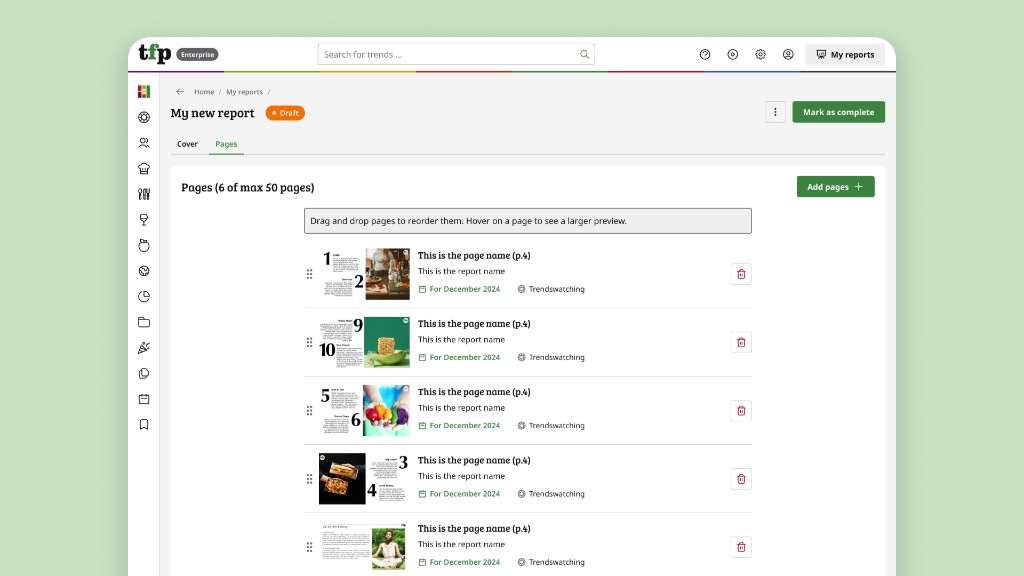Open thumbnail showing pages 3 and 4
This screenshot has width=1024, height=576.
[364, 479]
